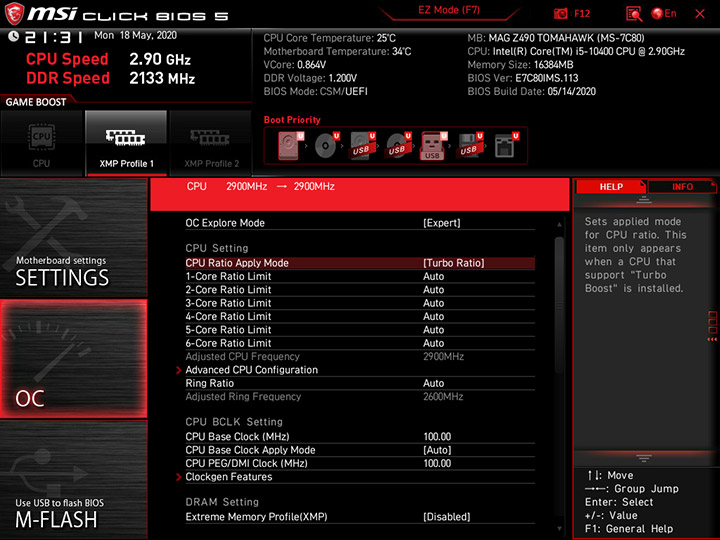Click the date Mon 18 May, 2020
The height and width of the screenshot is (540, 720).
135,35
